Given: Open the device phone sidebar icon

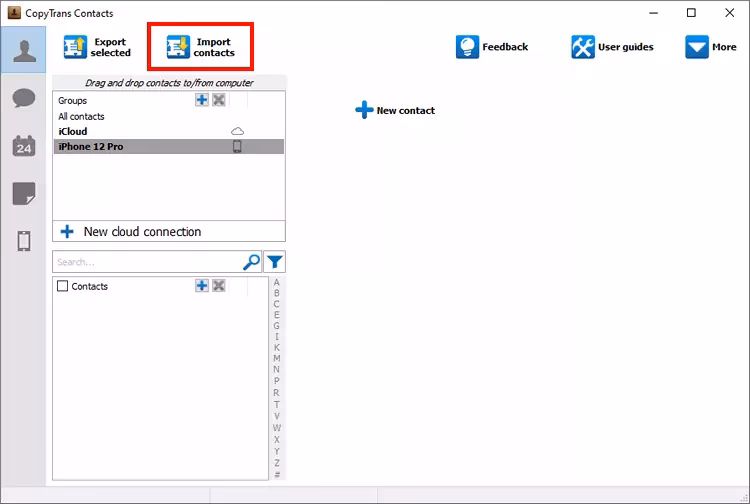Looking at the screenshot, I should 23,241.
